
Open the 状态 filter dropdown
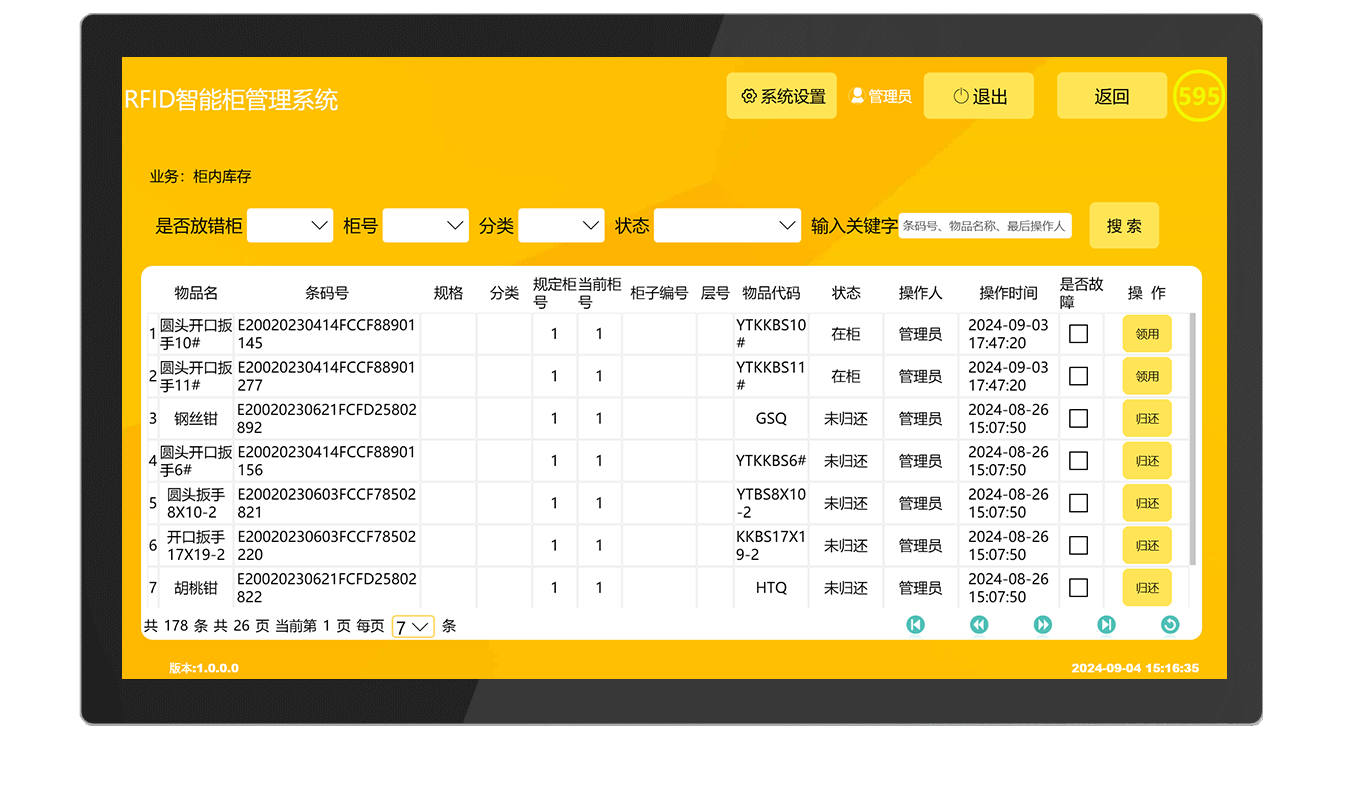[727, 226]
